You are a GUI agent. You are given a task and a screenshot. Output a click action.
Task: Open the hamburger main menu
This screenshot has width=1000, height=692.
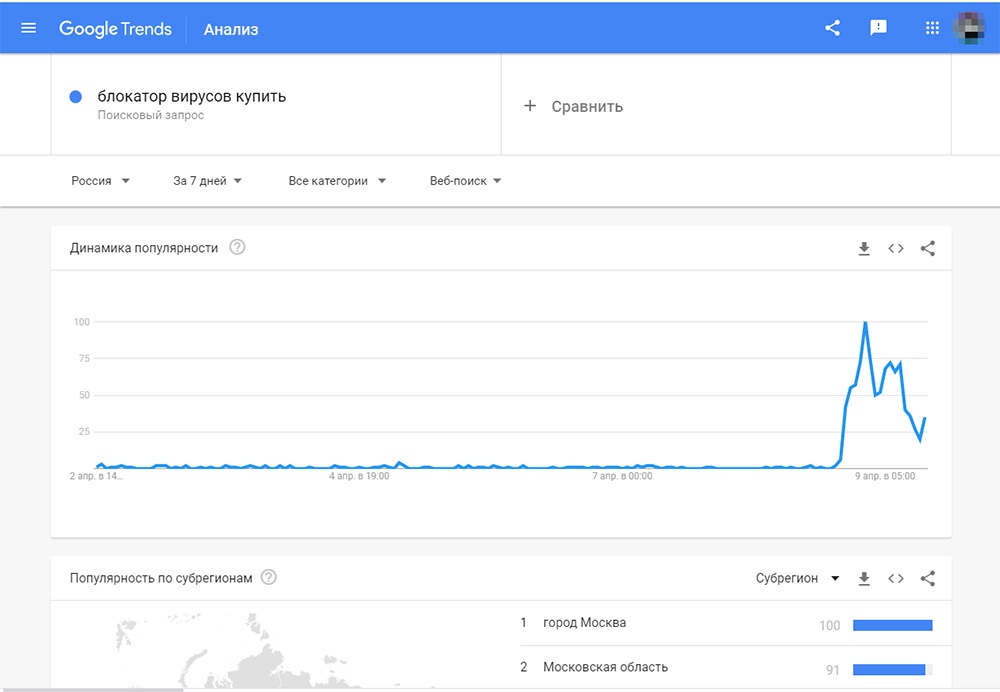(x=28, y=28)
